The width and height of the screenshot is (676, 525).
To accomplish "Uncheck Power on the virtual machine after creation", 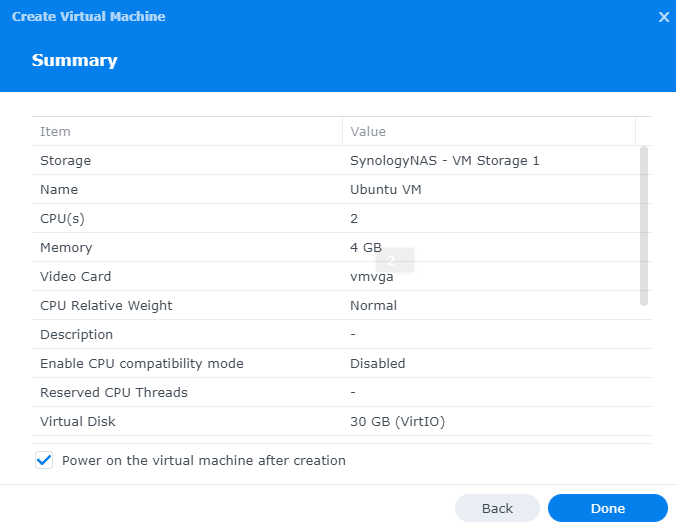I will [44, 460].
